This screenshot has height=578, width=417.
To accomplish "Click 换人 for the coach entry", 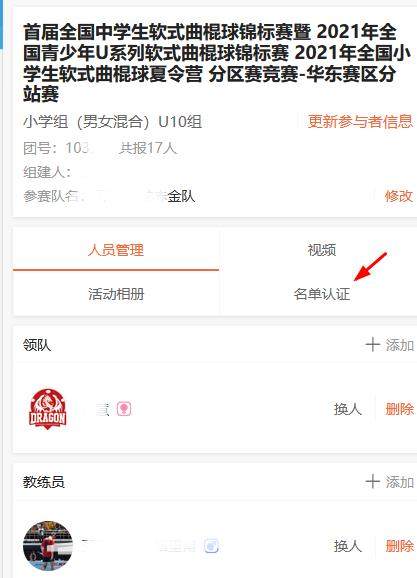I will tap(348, 546).
